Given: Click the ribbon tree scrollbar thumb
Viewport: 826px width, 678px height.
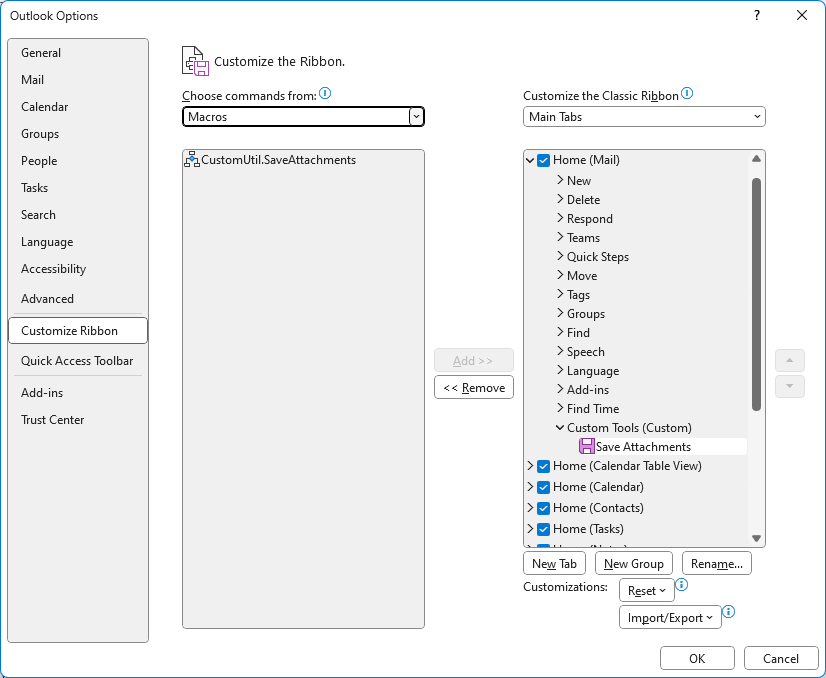Looking at the screenshot, I should coord(756,294).
